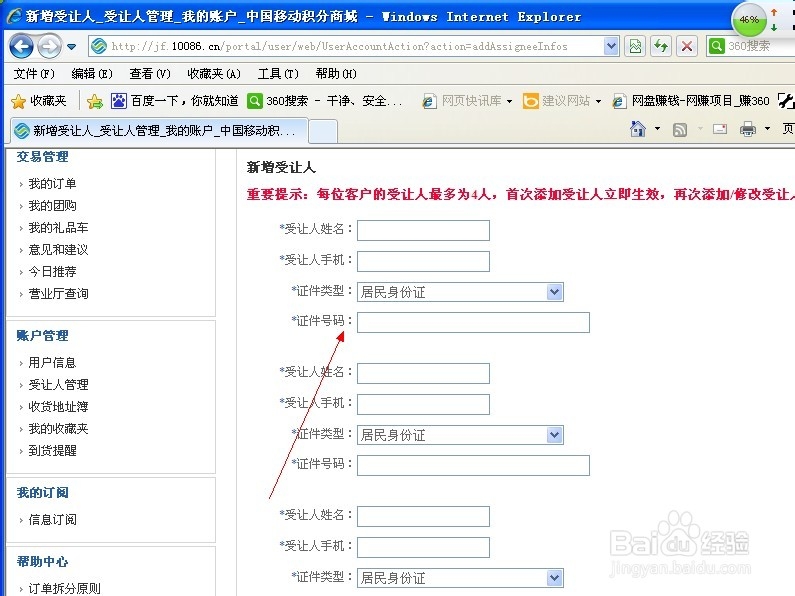Click the second 证件号码 input field
The height and width of the screenshot is (596, 795).
click(x=474, y=465)
